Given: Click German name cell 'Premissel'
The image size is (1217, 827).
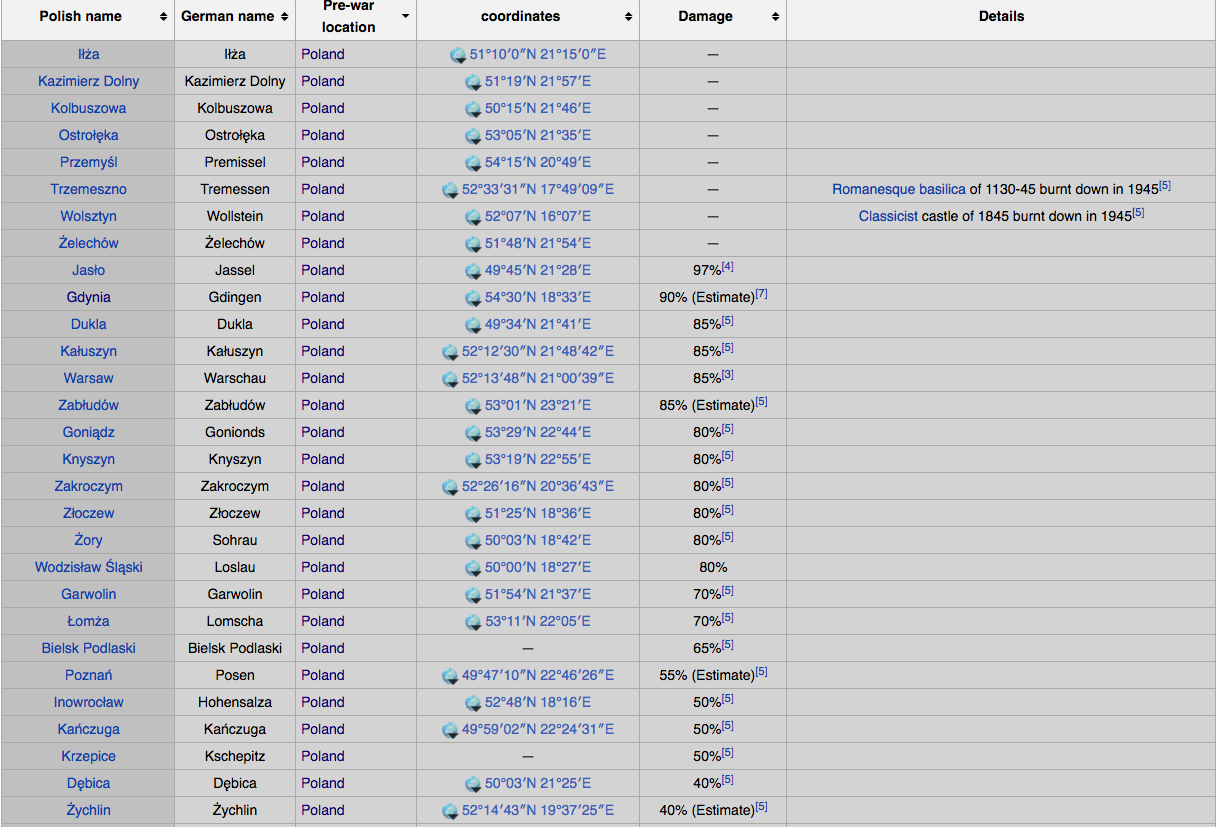Looking at the screenshot, I should point(235,162).
